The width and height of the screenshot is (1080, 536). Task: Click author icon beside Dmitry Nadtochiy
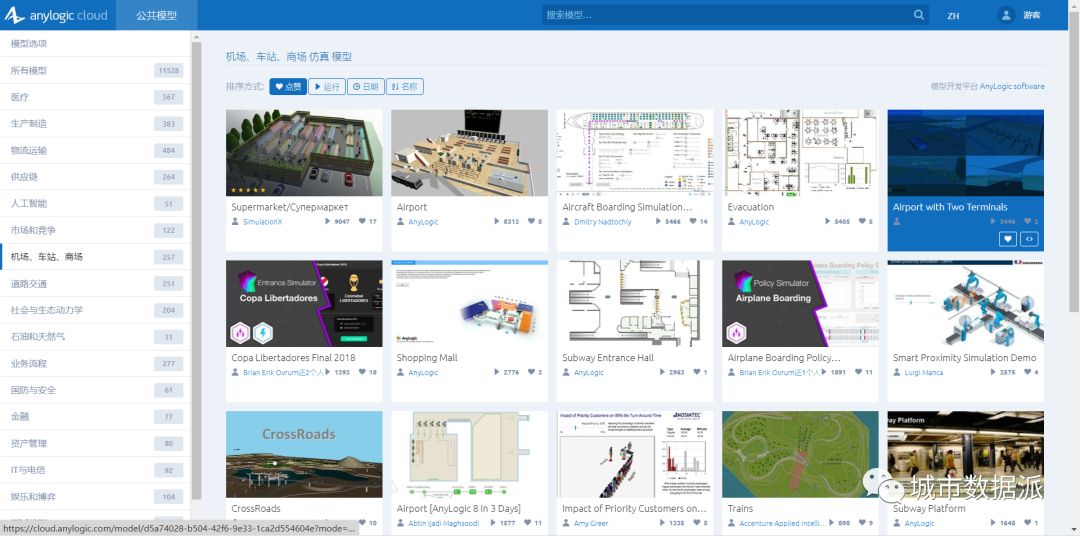[566, 222]
